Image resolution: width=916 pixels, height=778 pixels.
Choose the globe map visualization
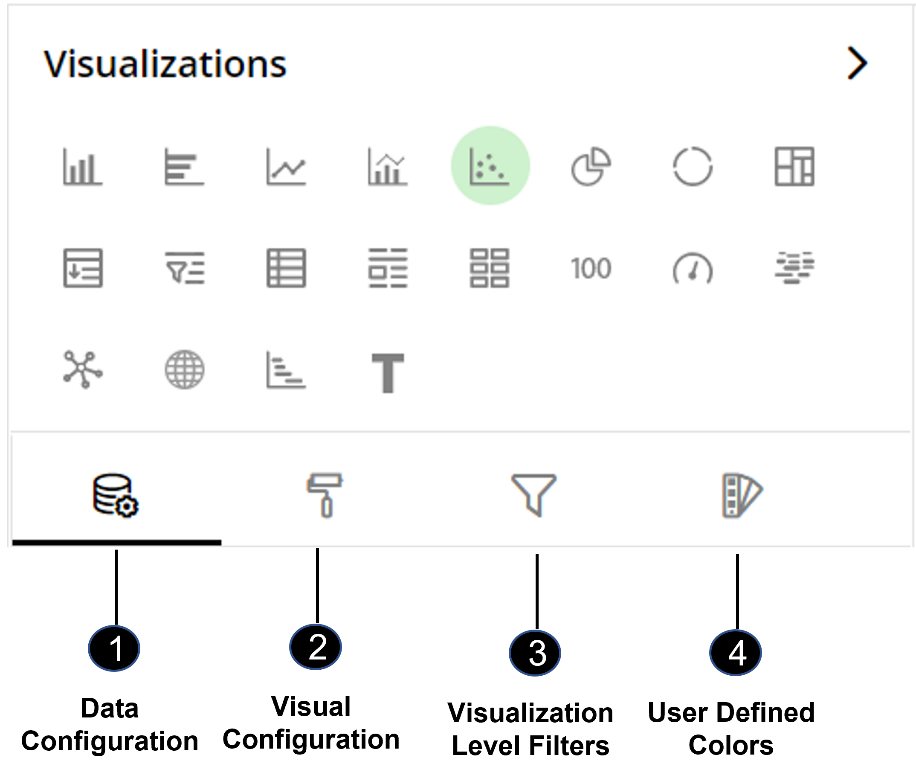coord(184,370)
